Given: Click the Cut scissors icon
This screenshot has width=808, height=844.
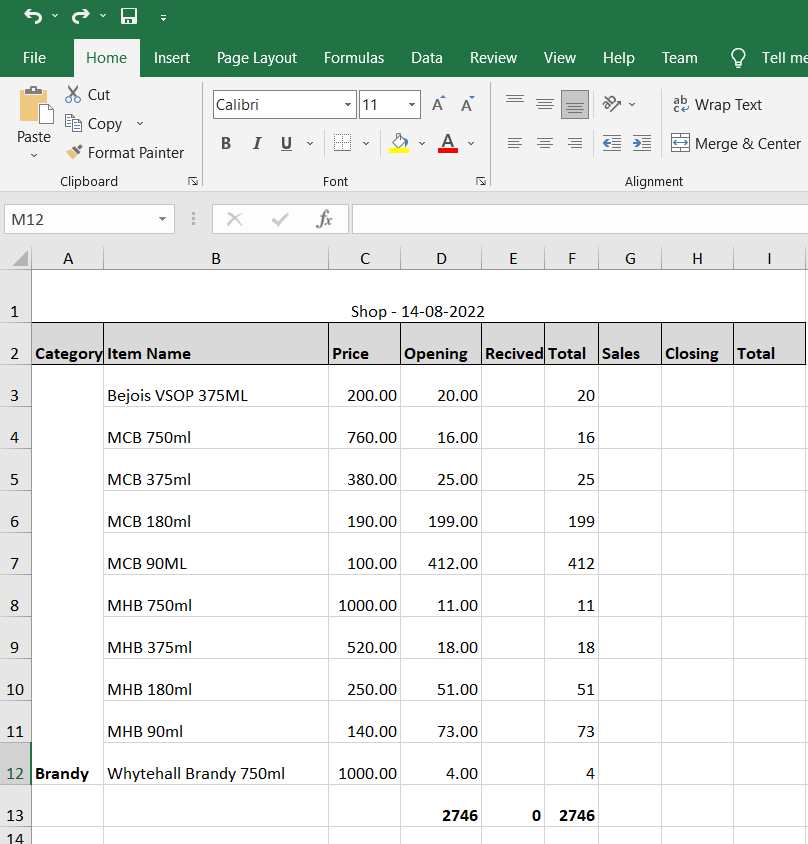Looking at the screenshot, I should coord(73,94).
